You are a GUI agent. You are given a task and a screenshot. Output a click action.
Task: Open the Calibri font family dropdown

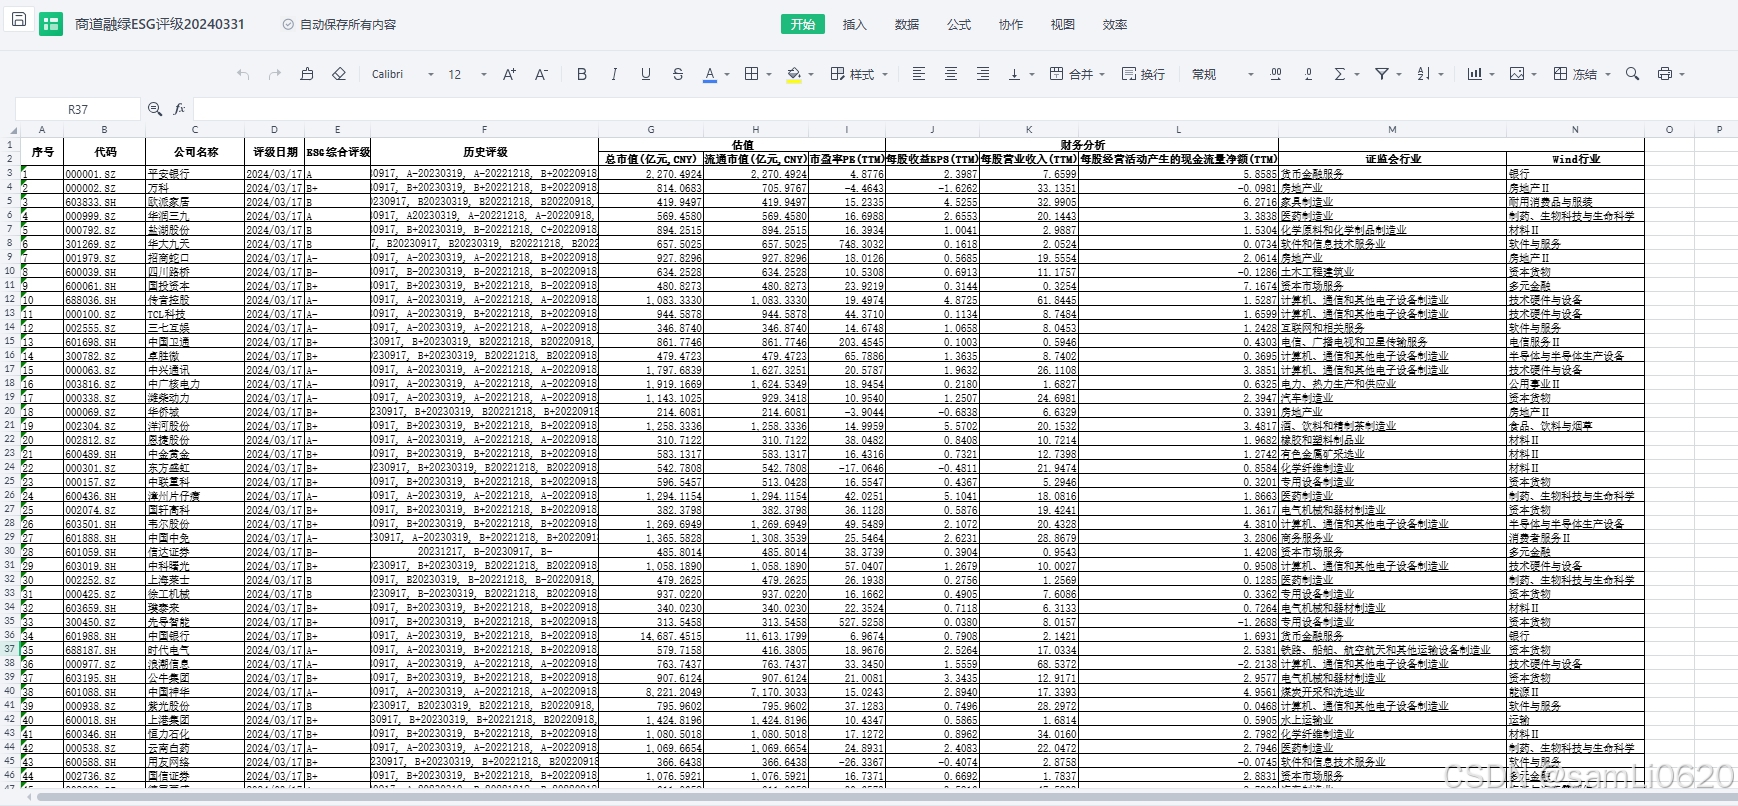pyautogui.click(x=402, y=74)
